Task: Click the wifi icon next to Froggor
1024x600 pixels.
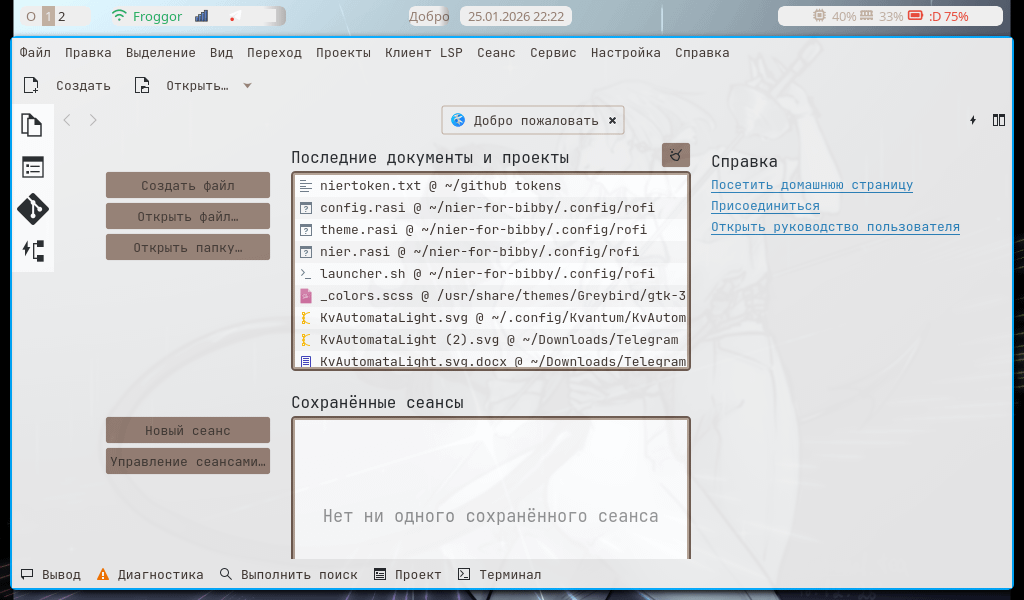Action: coord(119,16)
